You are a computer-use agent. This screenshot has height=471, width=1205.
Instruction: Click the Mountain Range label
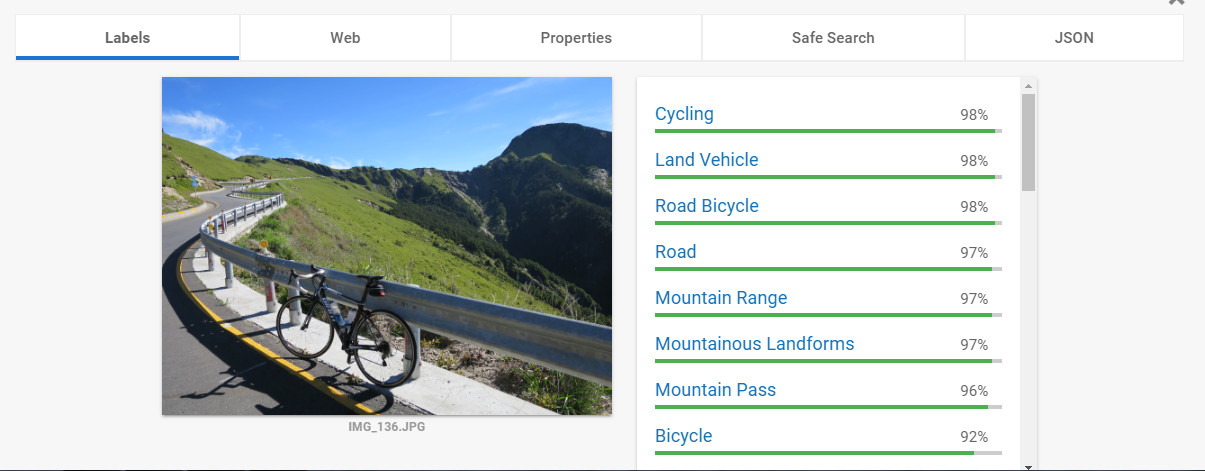tap(720, 298)
